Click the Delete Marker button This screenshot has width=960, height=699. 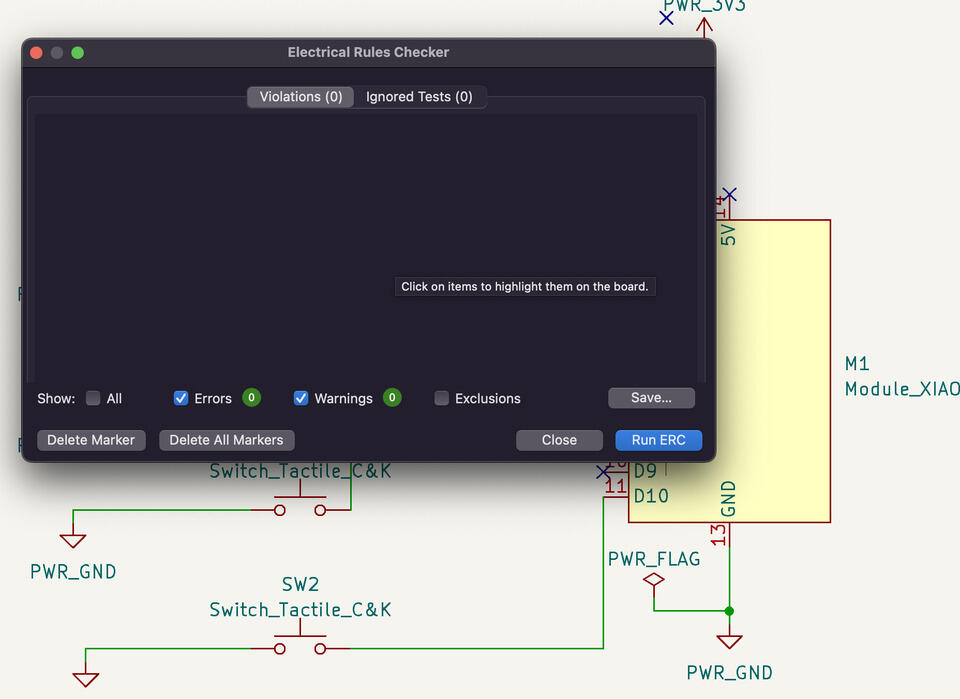91,440
